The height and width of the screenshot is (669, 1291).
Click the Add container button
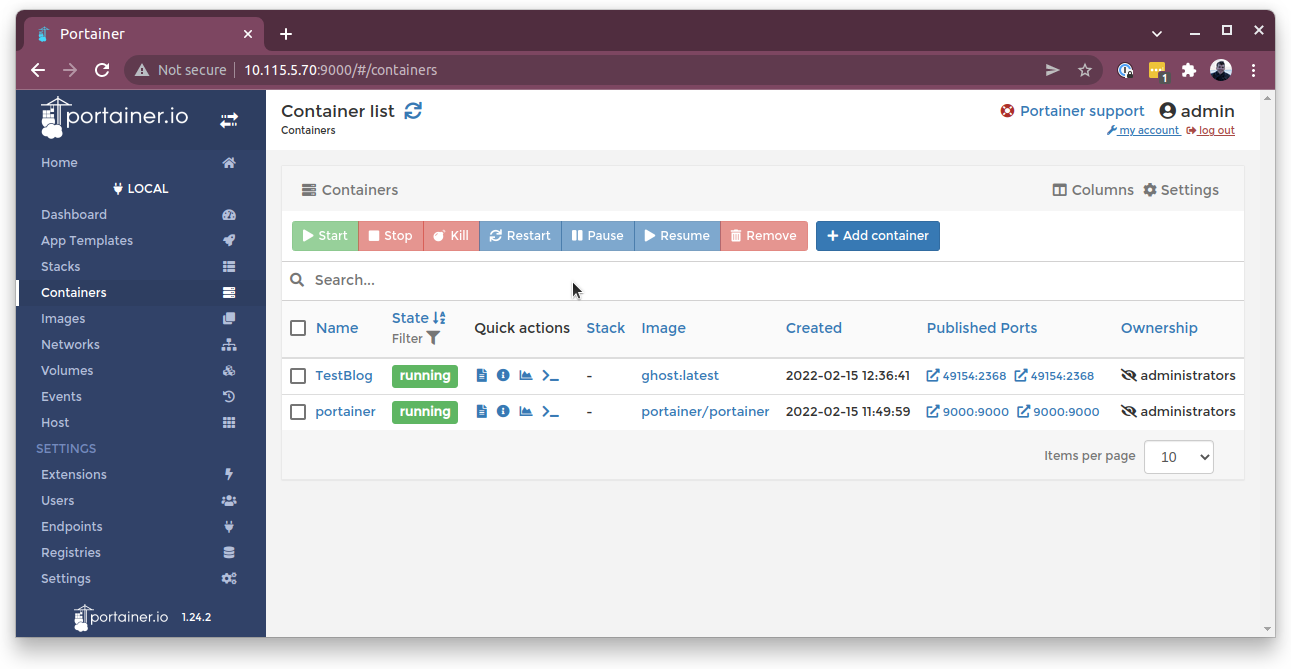pyautogui.click(x=877, y=236)
